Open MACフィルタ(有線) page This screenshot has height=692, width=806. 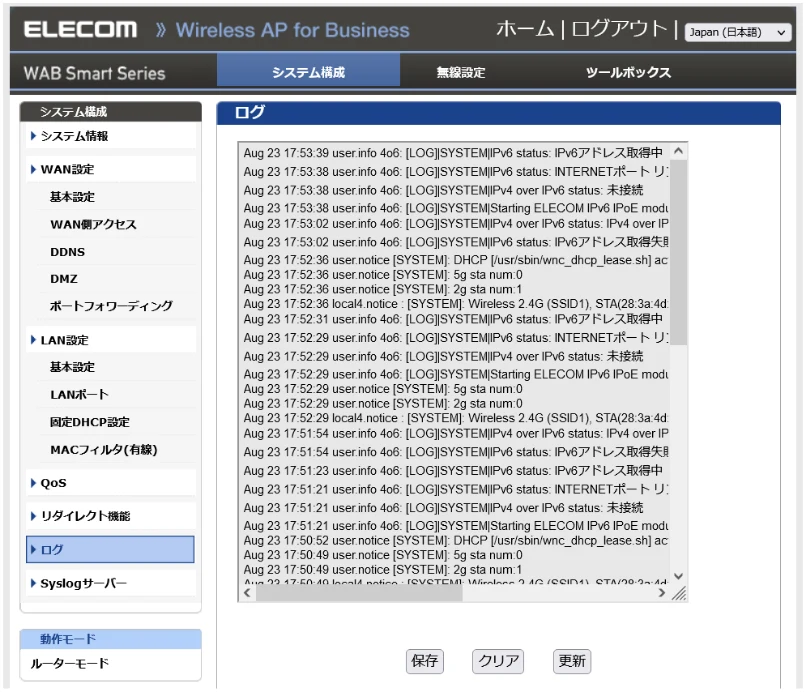pos(103,450)
